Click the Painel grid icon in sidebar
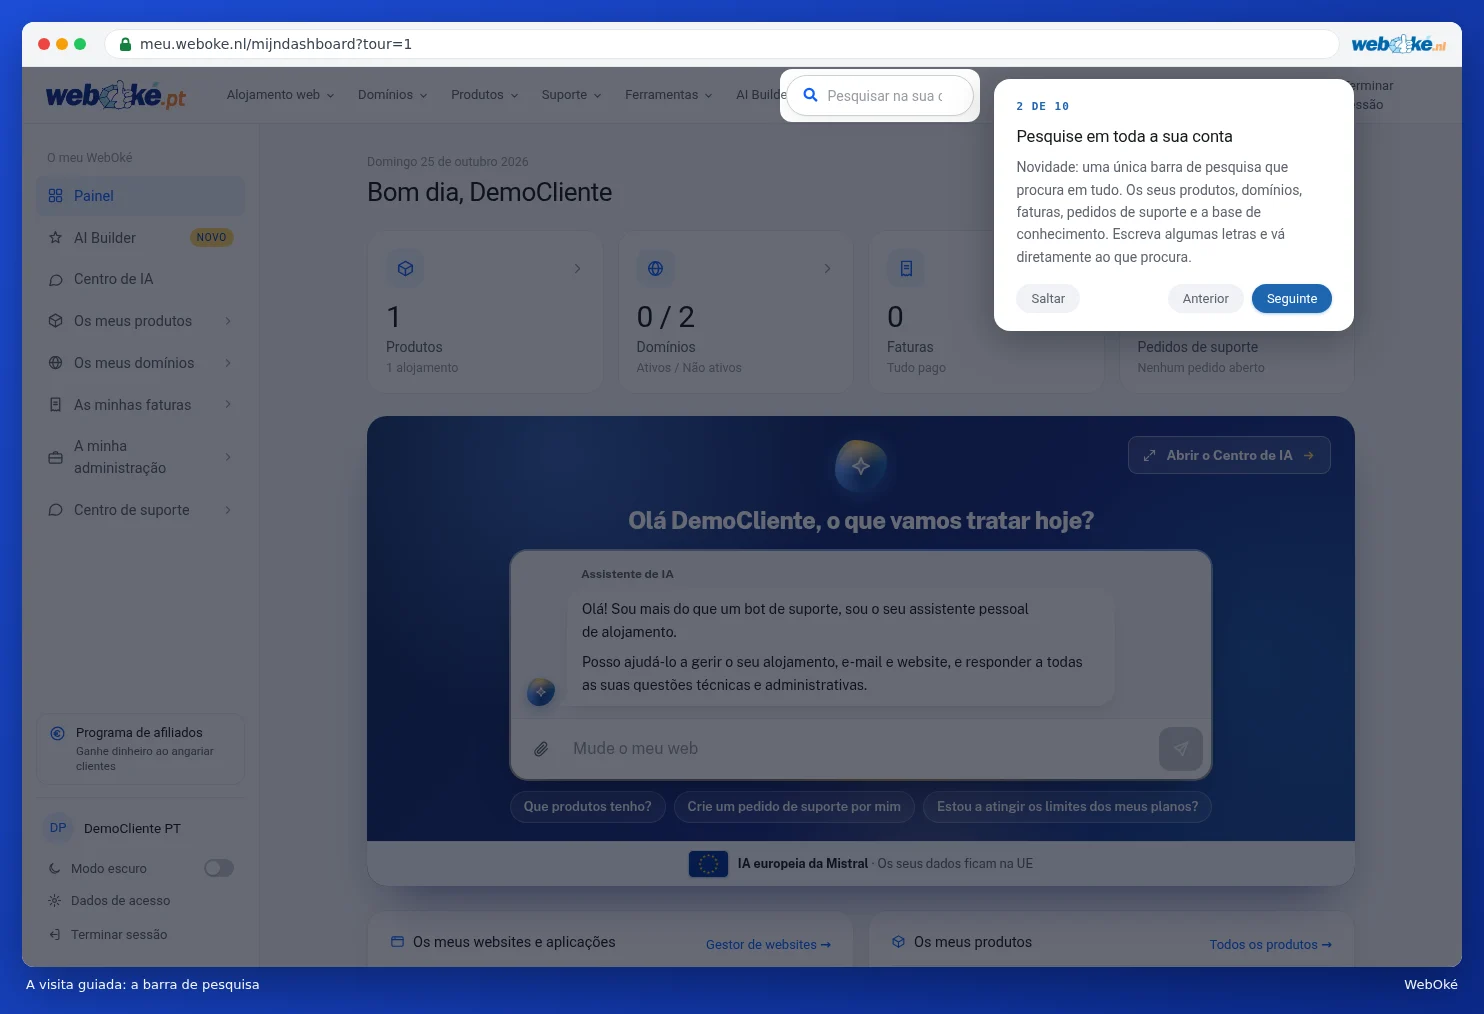The image size is (1484, 1014). coord(56,196)
